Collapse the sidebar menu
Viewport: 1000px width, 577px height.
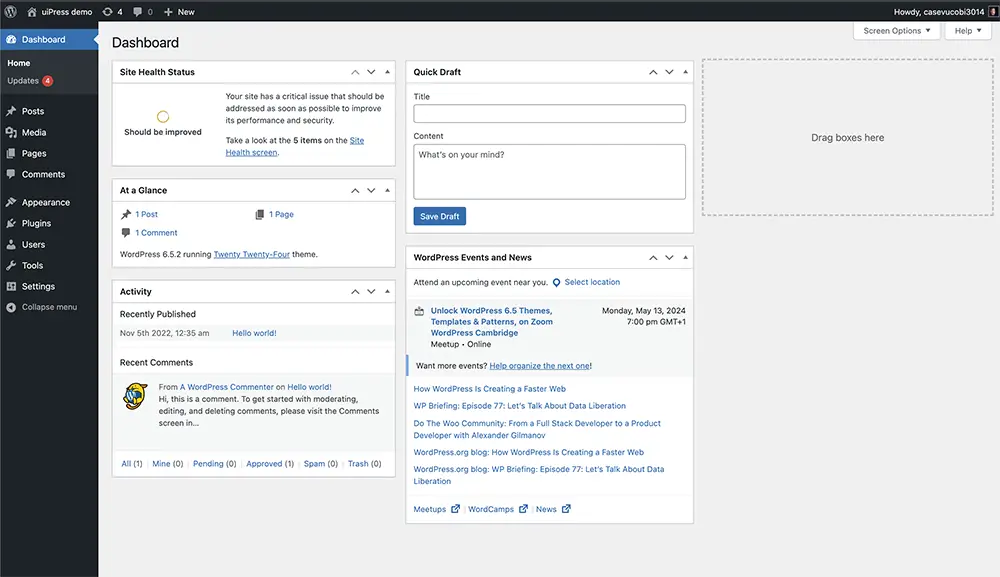click(x=49, y=307)
